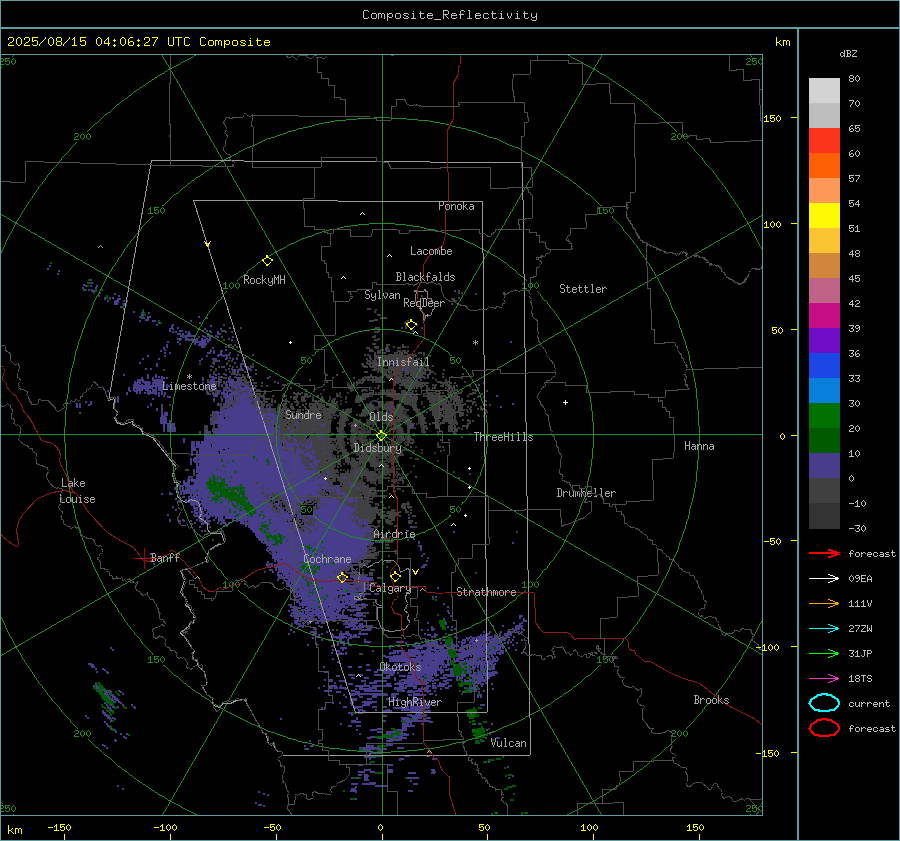This screenshot has width=900, height=841.
Task: Click the 51 dBZ yellow color swatch
Action: coord(824,215)
